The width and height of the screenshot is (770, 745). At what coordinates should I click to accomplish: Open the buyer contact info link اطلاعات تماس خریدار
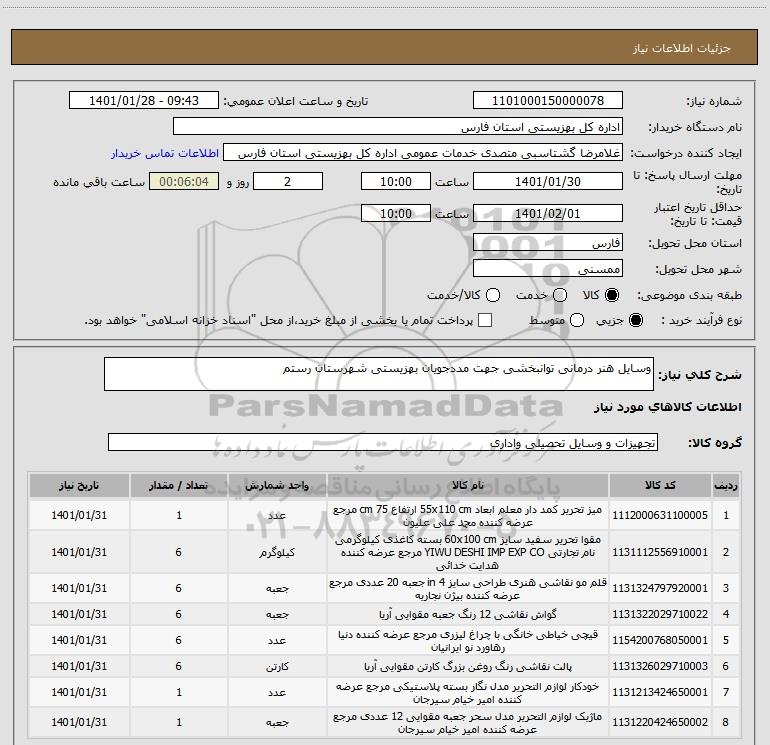pyautogui.click(x=165, y=153)
